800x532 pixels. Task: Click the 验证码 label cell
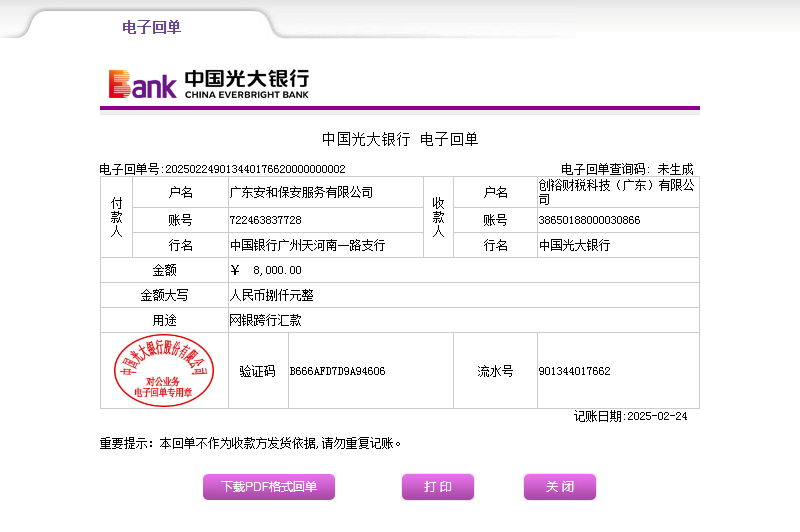pyautogui.click(x=258, y=371)
